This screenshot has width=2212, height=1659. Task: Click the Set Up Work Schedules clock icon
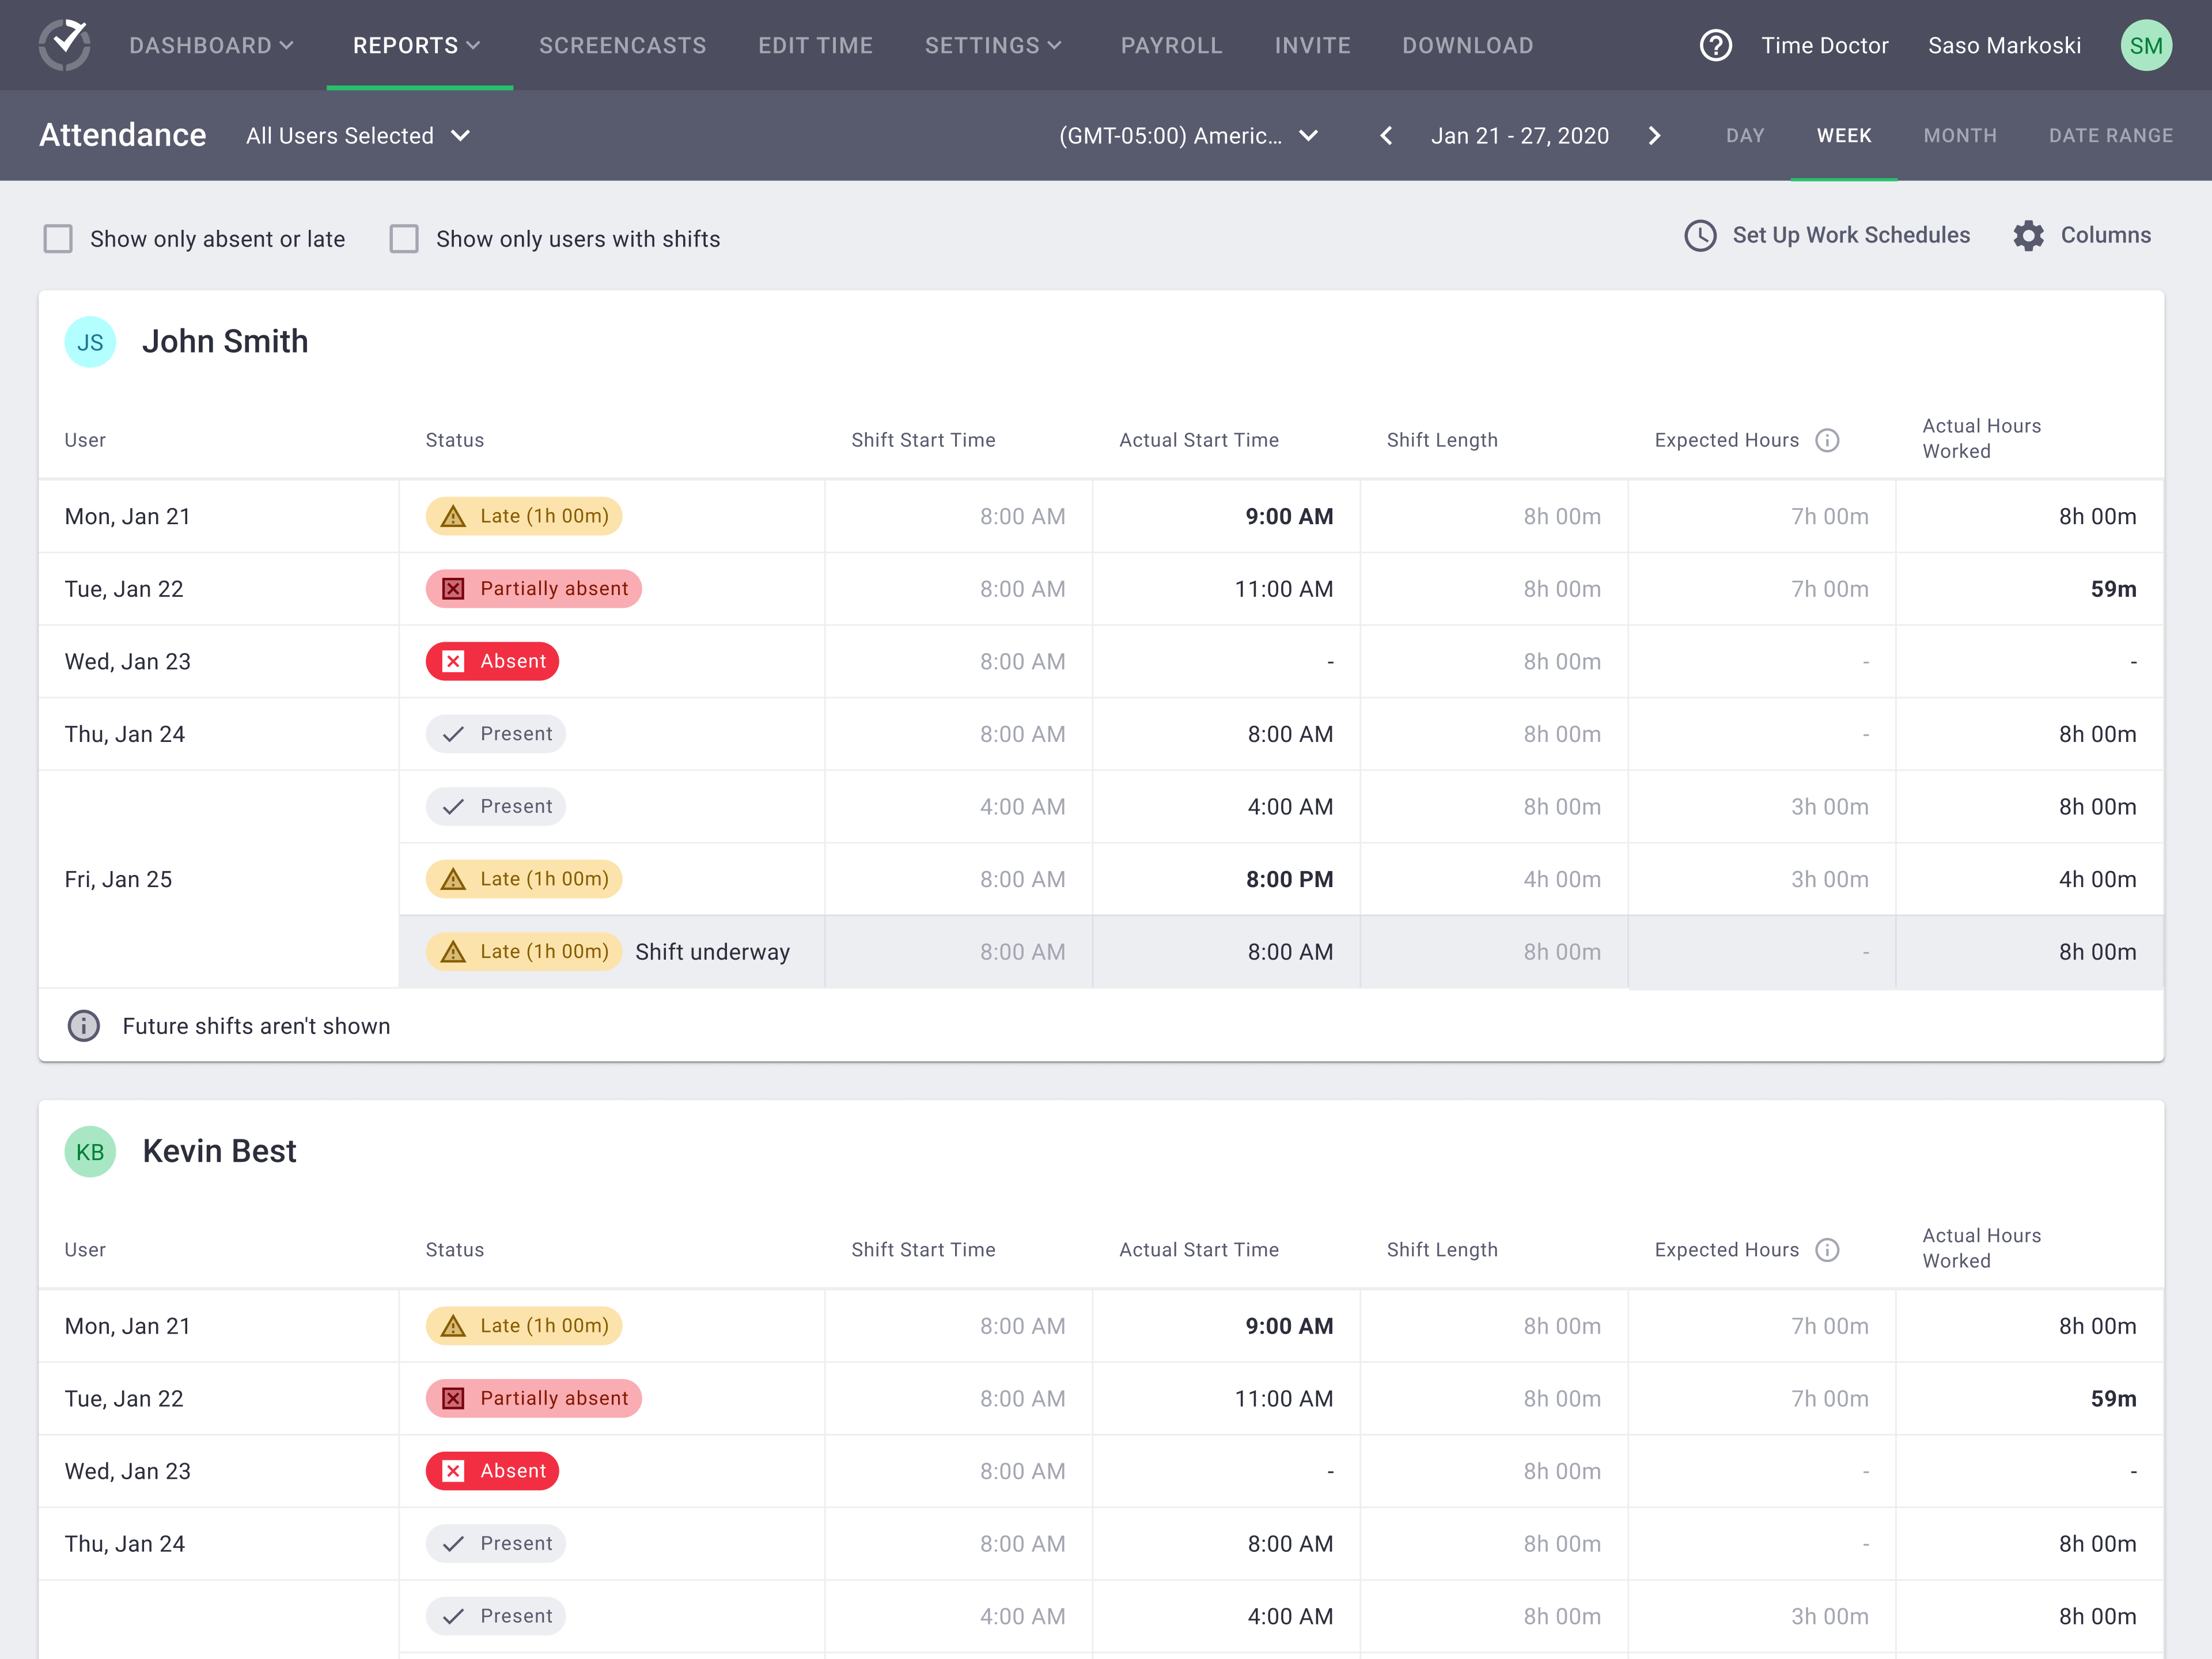coord(1700,236)
